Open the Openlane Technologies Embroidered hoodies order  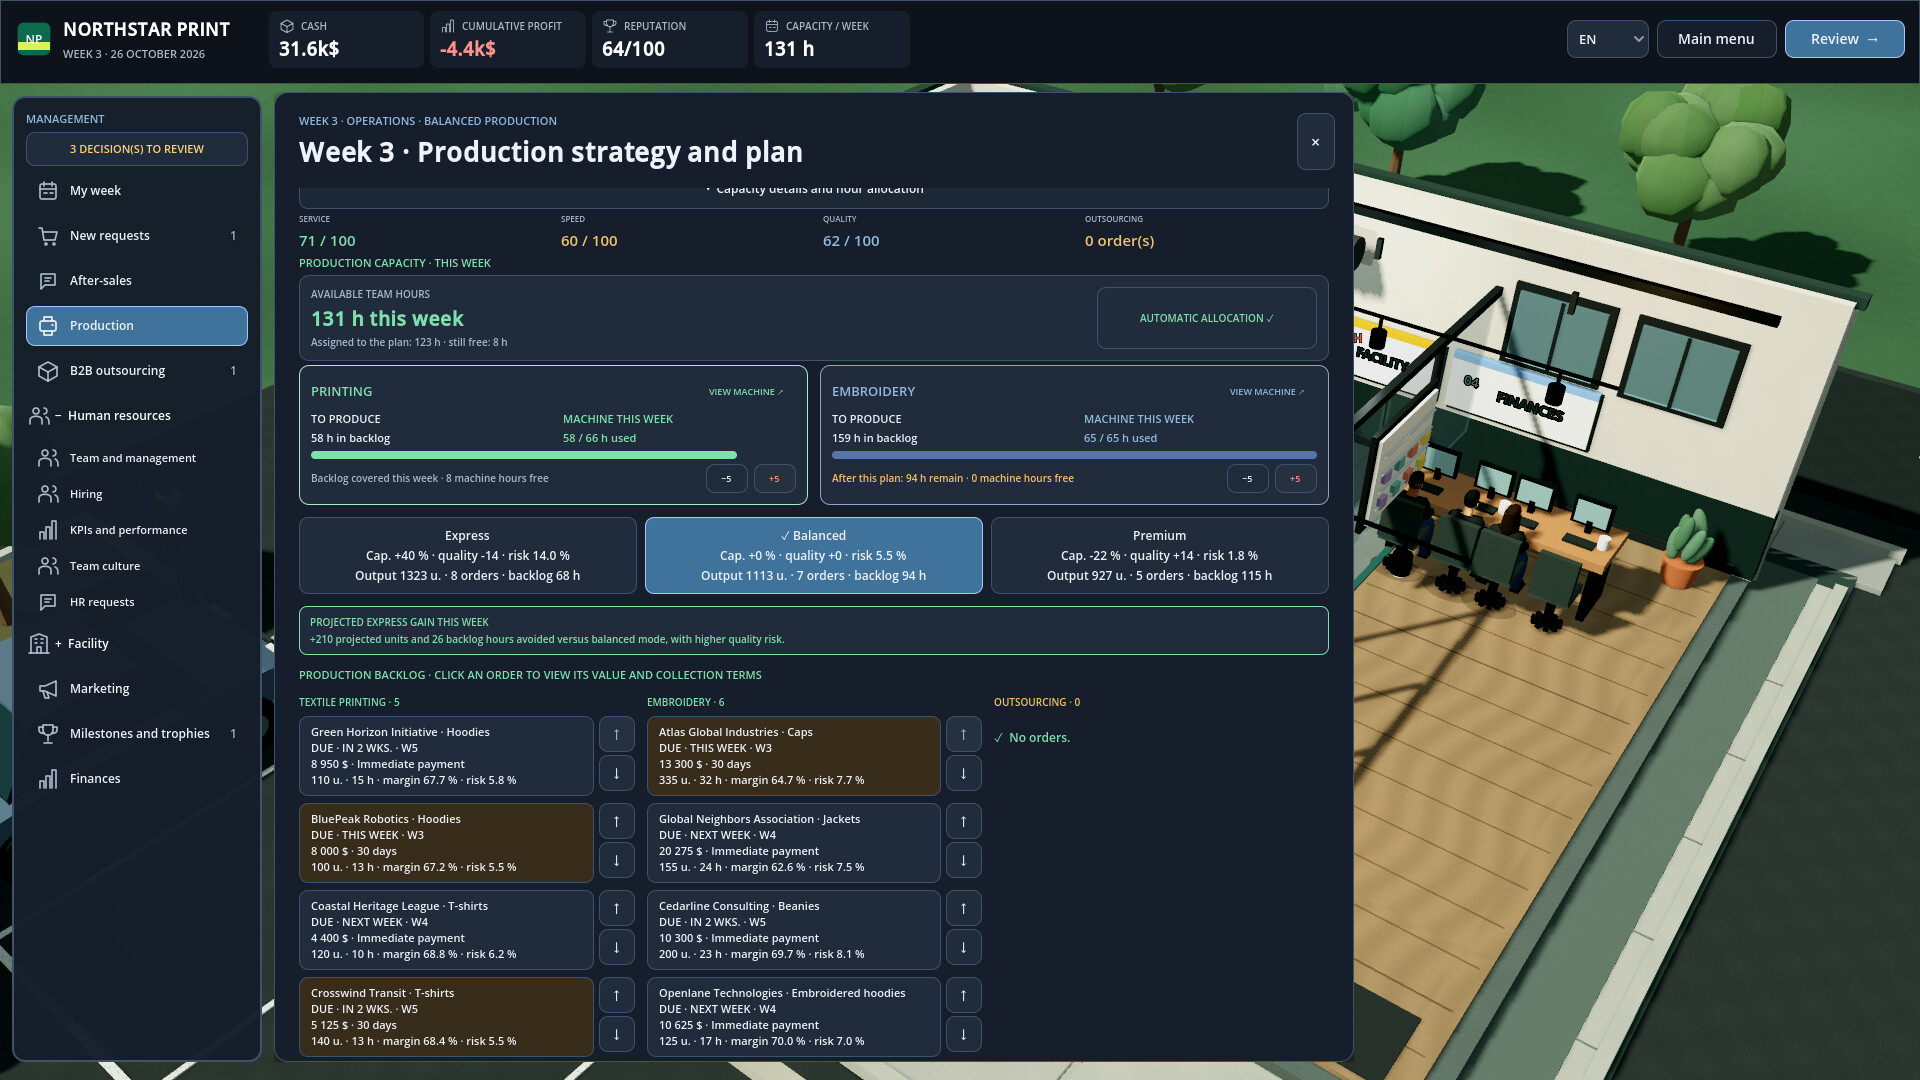click(793, 1017)
